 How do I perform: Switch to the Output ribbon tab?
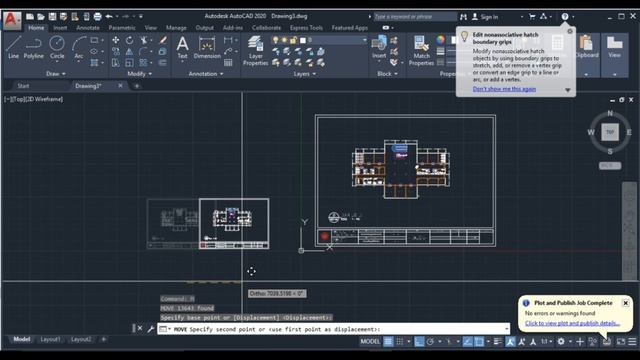204,28
